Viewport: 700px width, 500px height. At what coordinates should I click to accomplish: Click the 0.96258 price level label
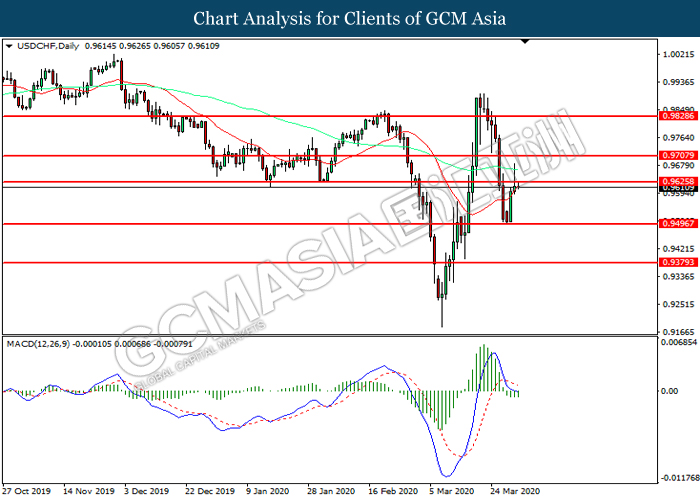(678, 181)
